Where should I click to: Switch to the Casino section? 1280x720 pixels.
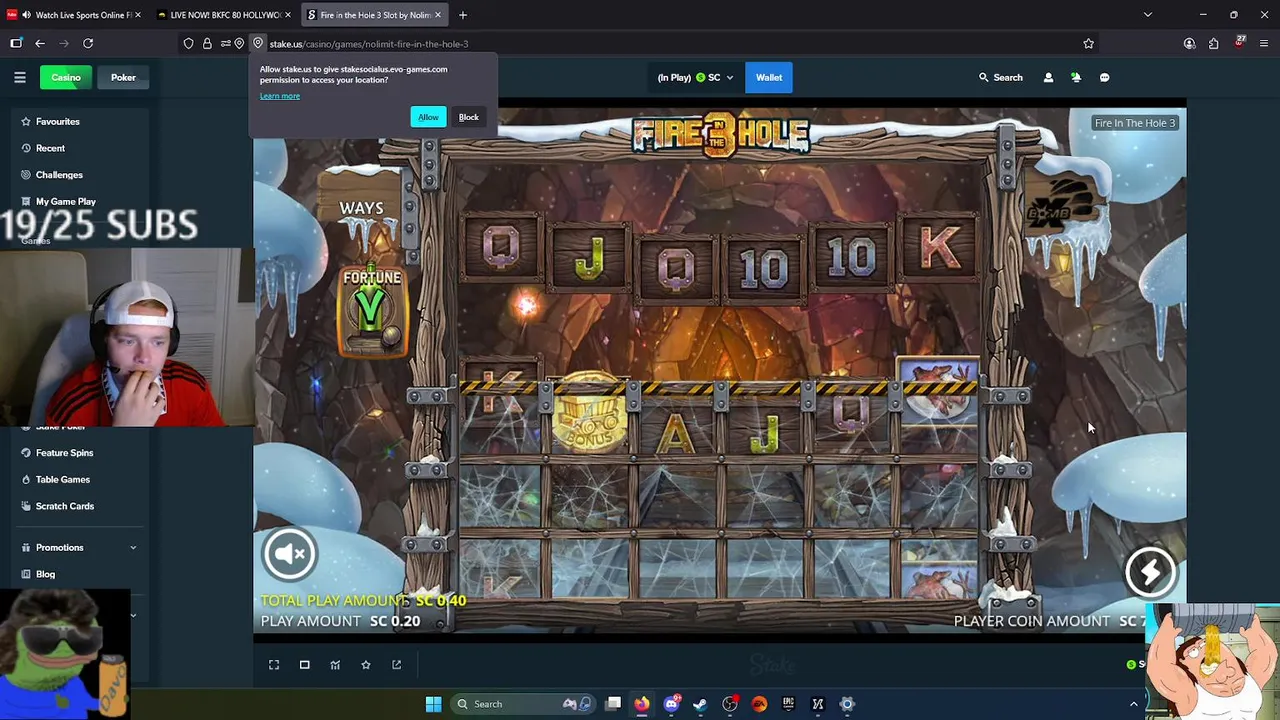pyautogui.click(x=66, y=77)
